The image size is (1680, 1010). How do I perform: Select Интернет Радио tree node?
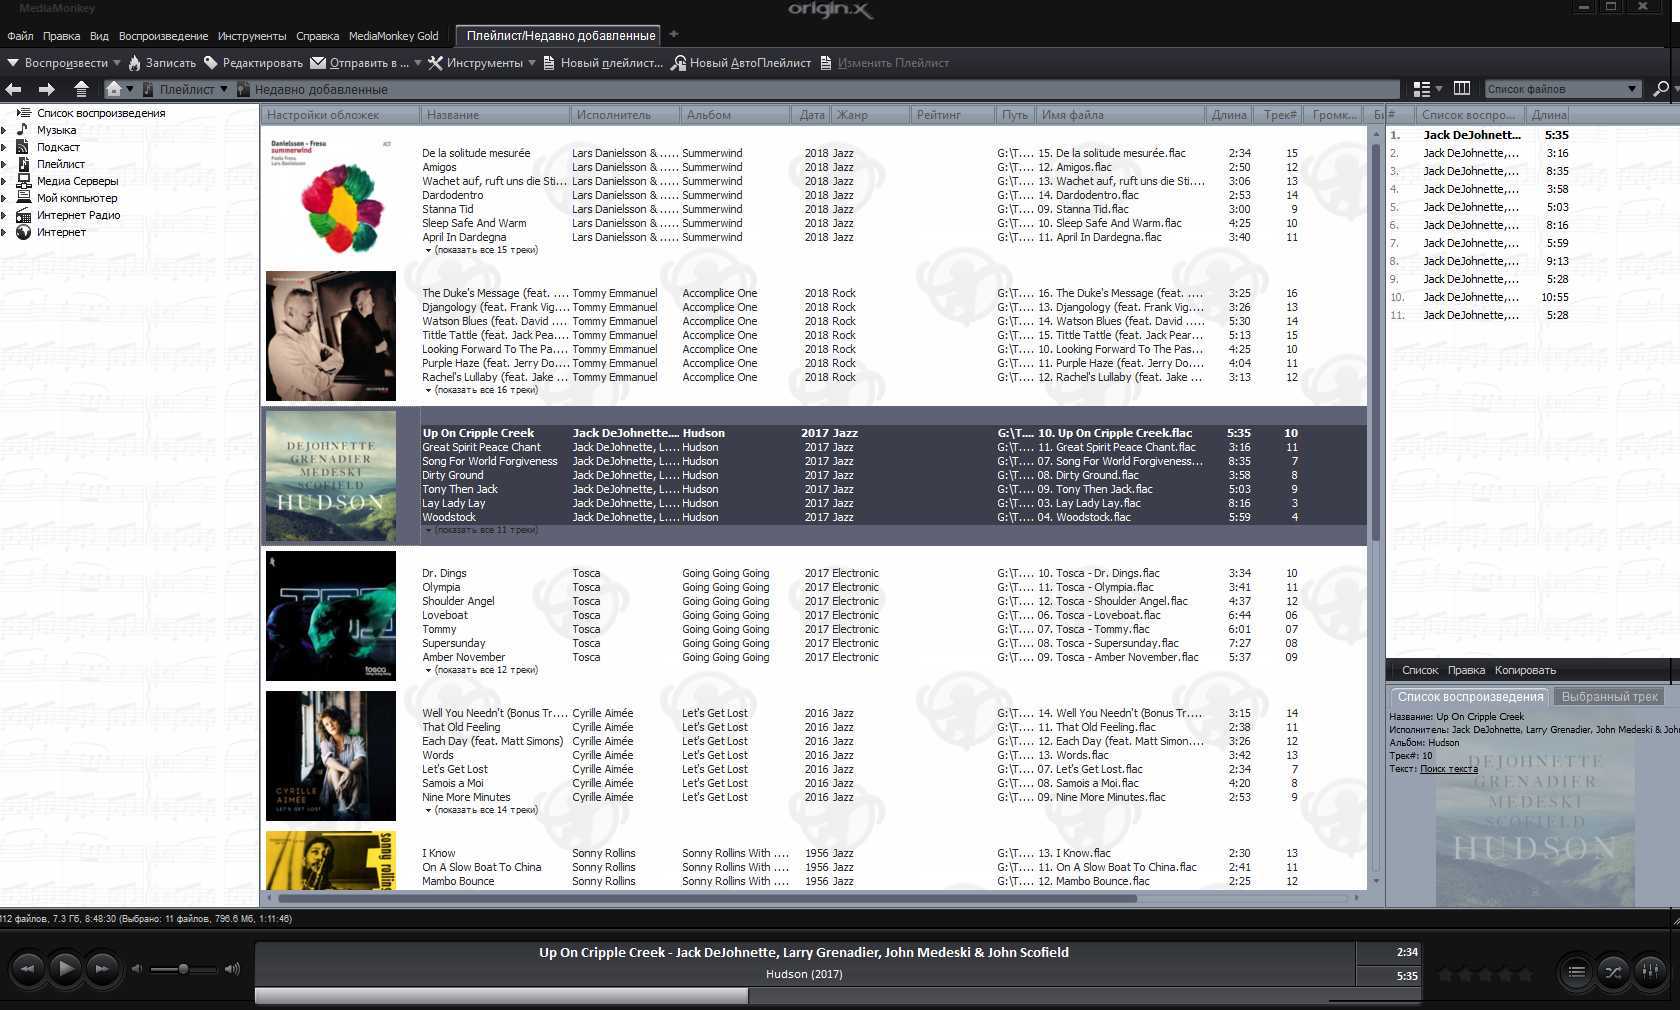pos(78,215)
